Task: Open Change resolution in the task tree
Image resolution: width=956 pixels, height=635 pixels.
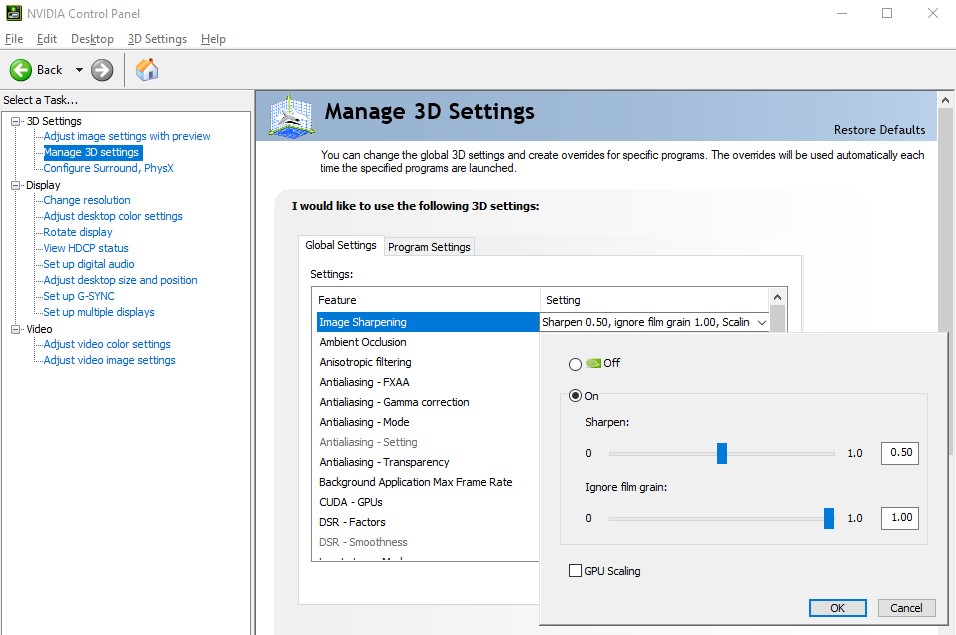Action: click(x=87, y=200)
